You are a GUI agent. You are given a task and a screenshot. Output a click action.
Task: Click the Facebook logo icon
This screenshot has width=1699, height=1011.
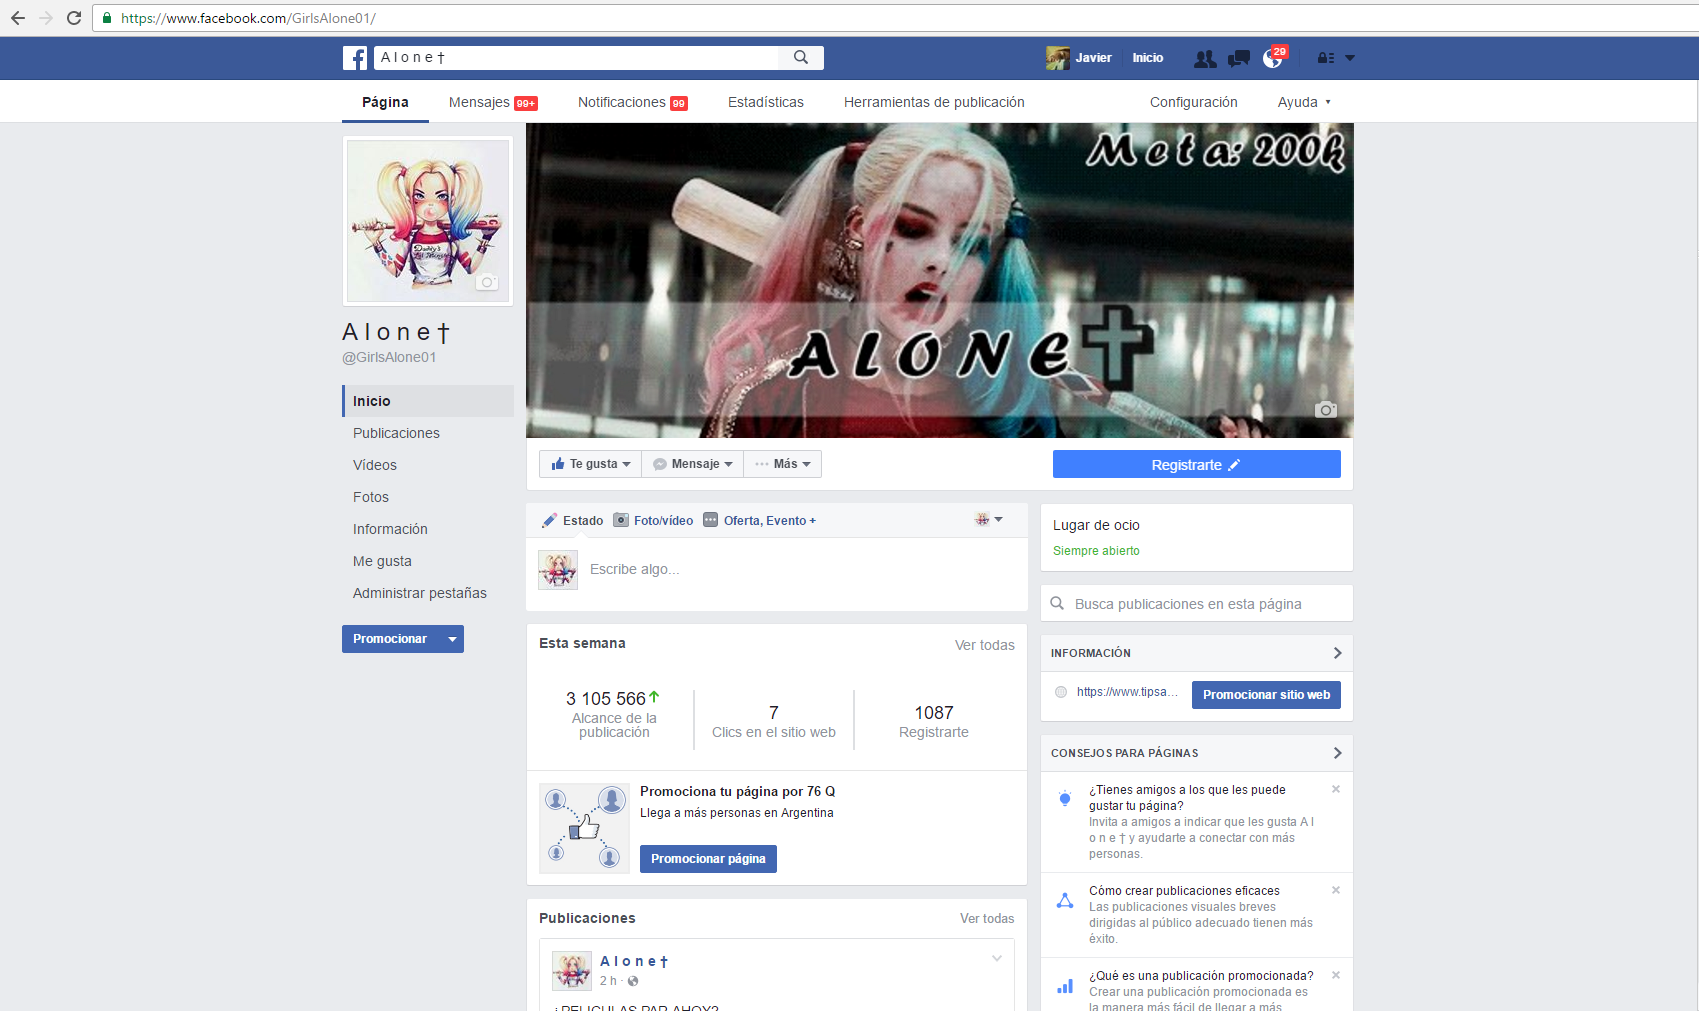355,58
